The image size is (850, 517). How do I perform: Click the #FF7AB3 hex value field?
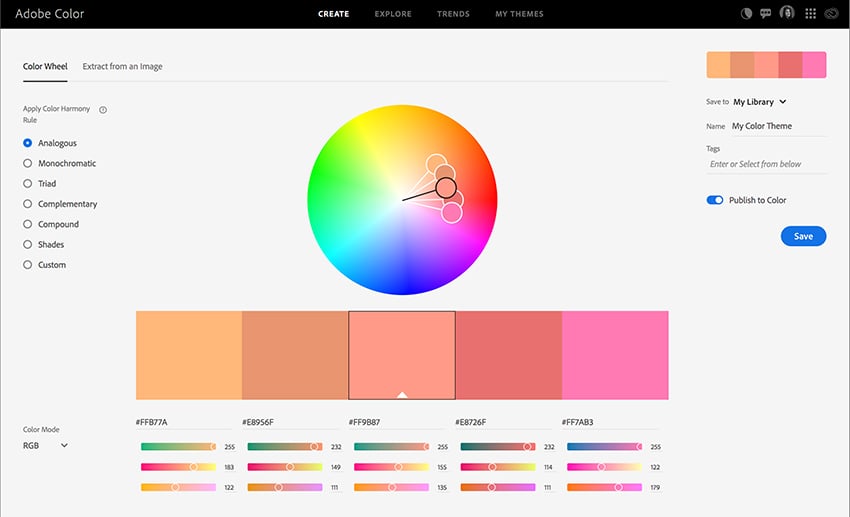point(610,422)
